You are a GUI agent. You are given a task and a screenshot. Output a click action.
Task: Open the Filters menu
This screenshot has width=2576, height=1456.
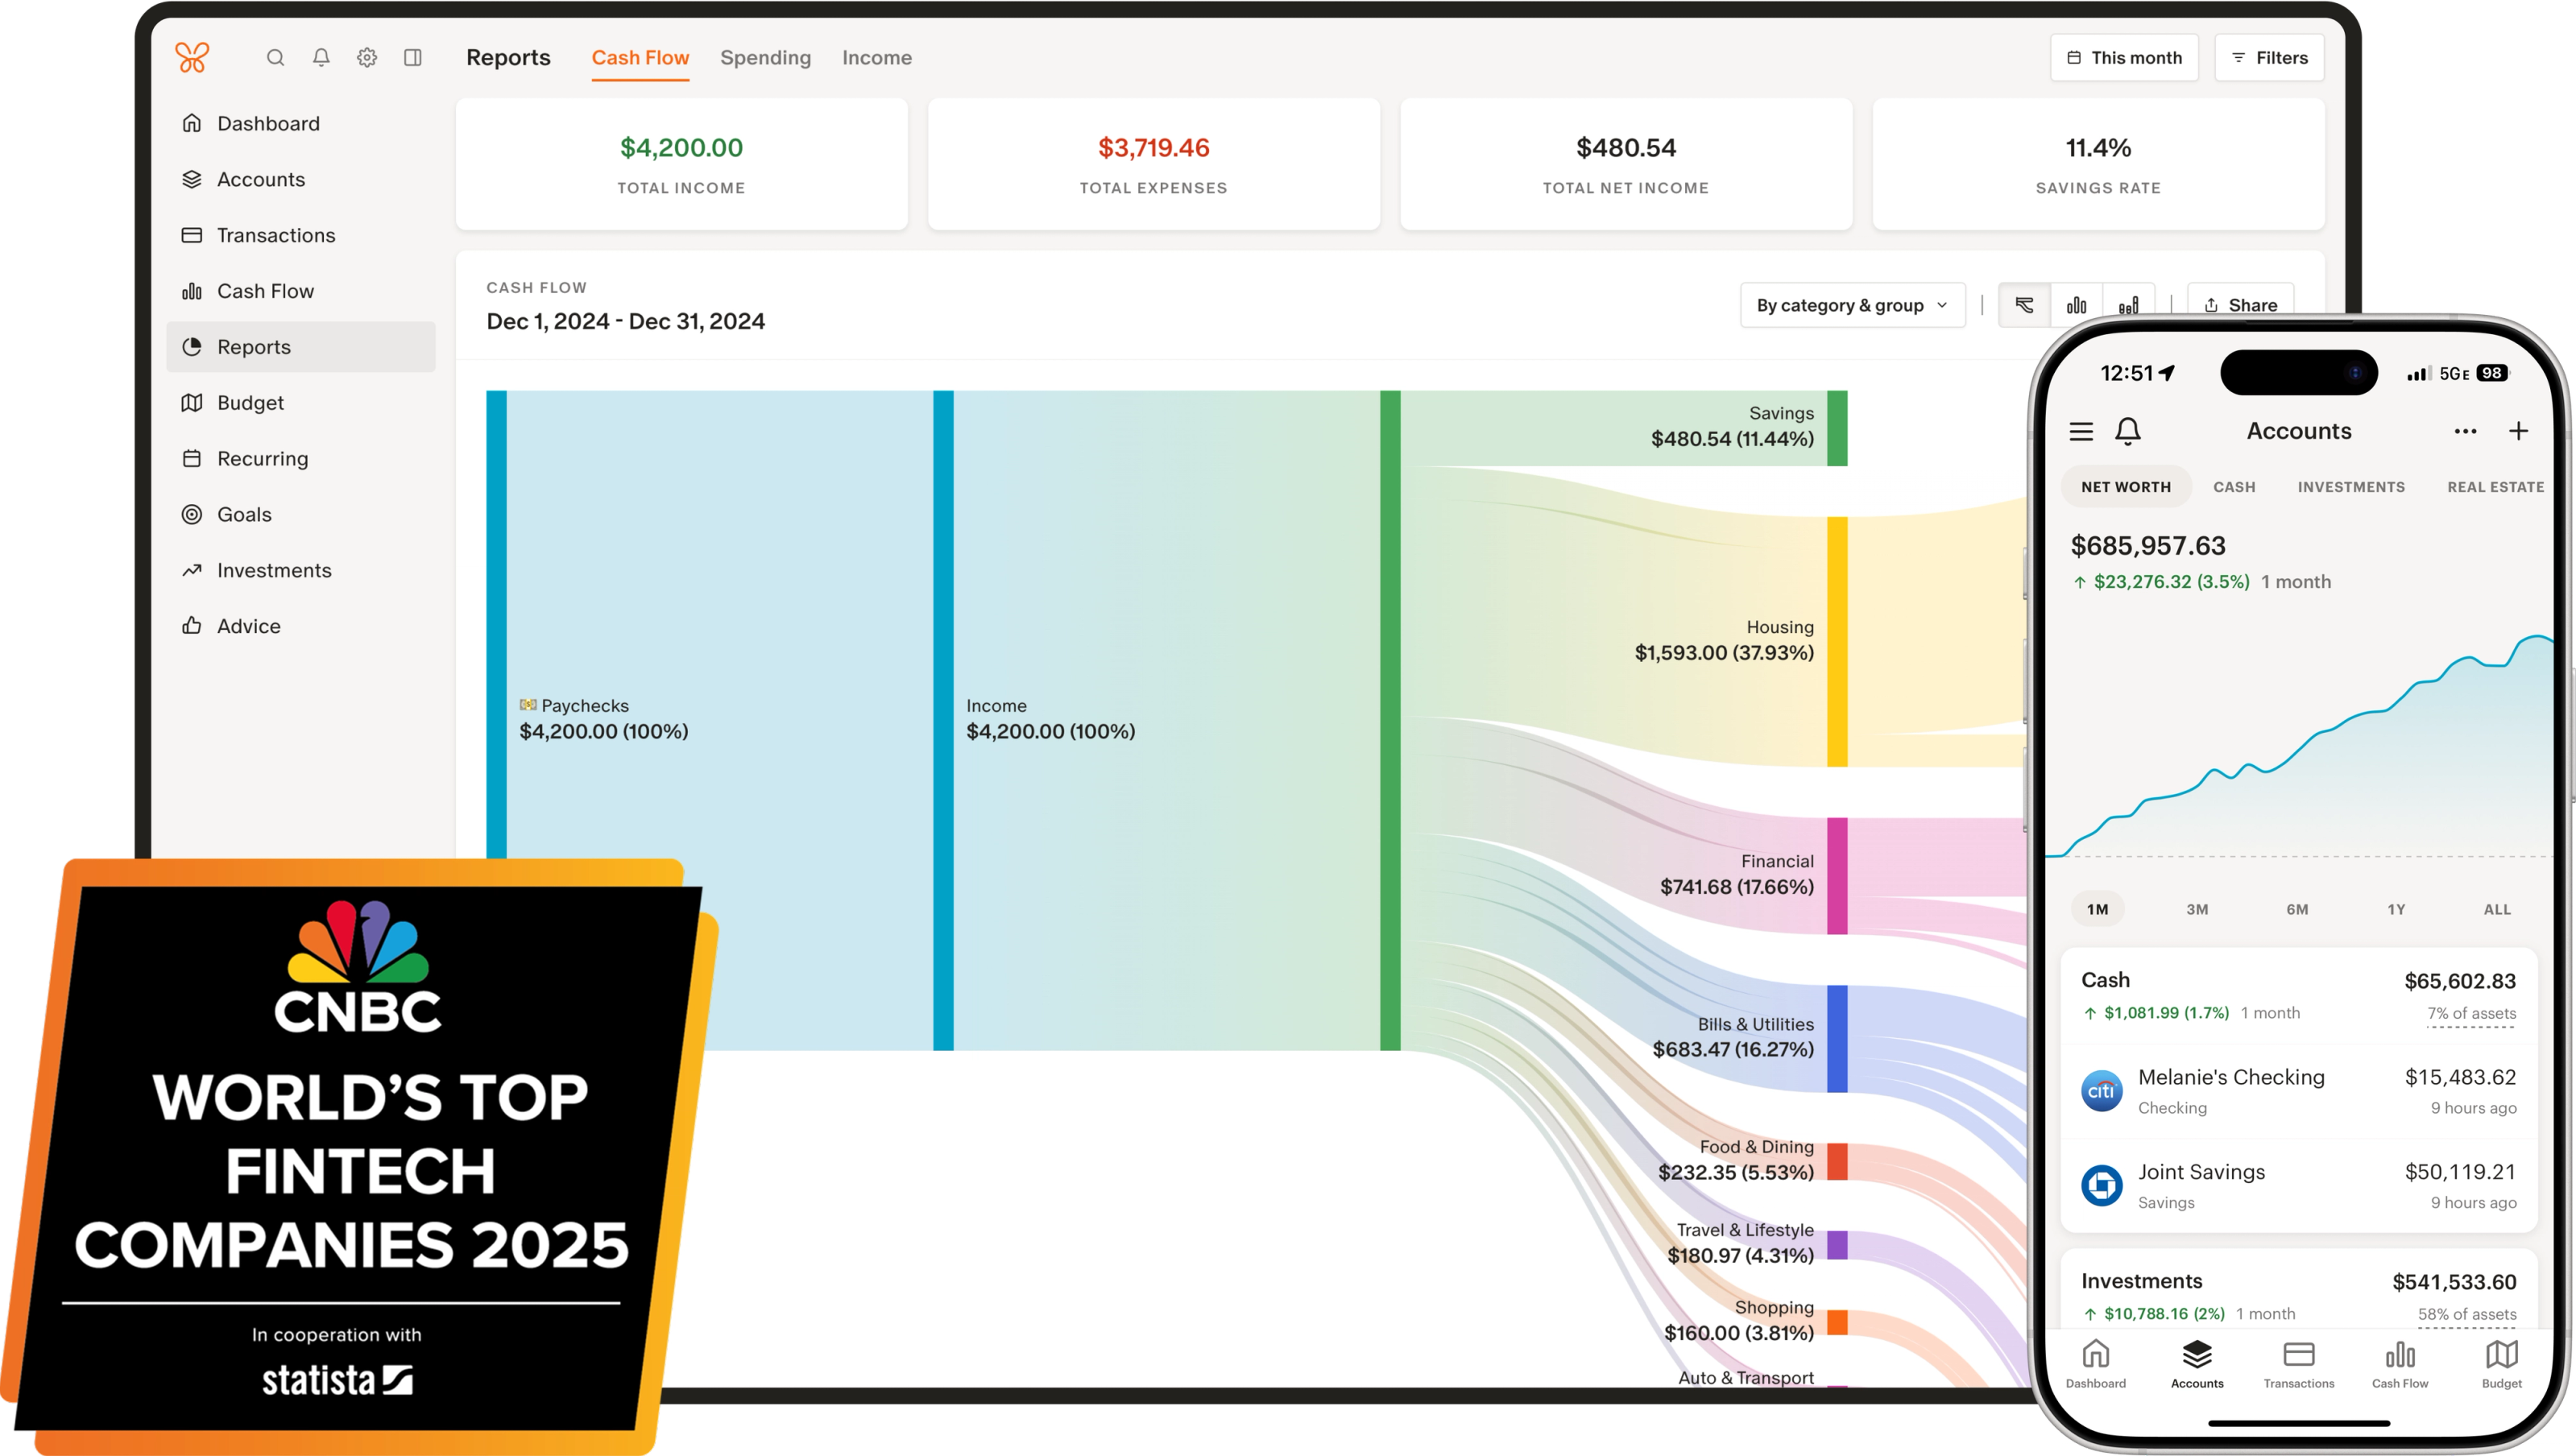click(x=2269, y=58)
